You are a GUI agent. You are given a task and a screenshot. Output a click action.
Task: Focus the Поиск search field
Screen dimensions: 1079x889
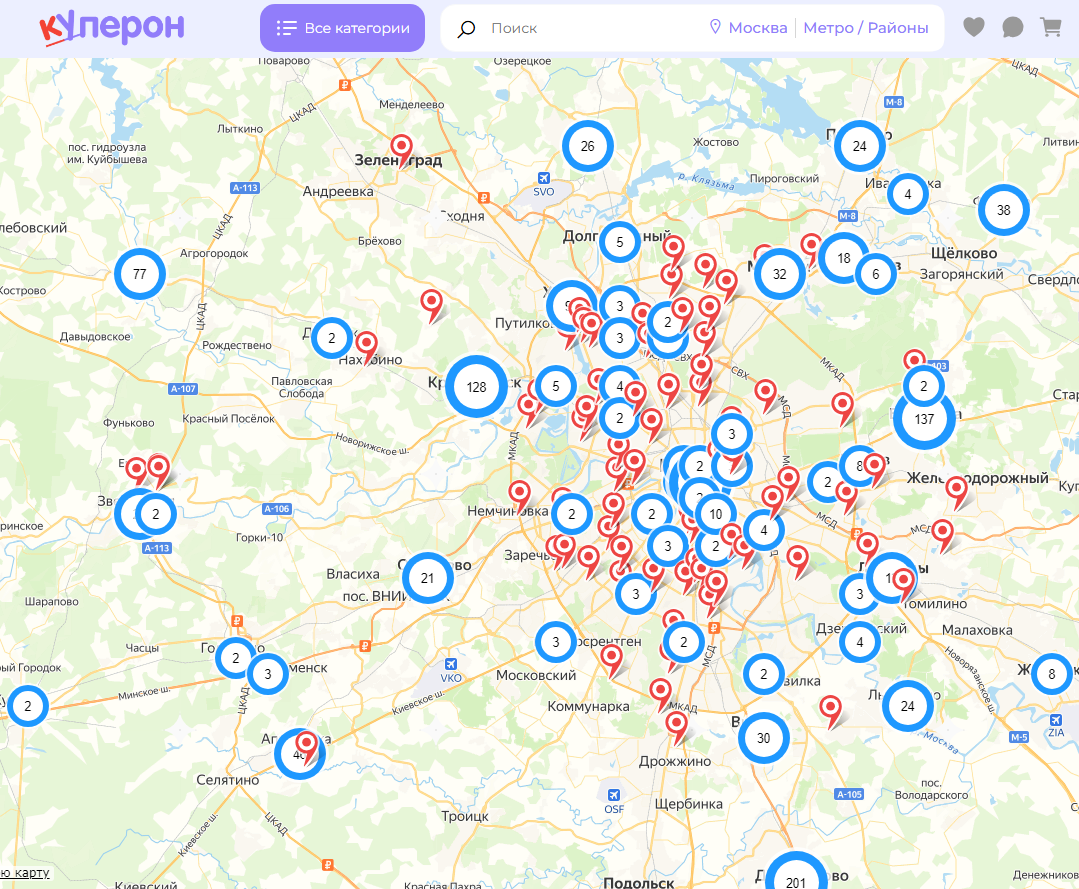[x=592, y=28]
